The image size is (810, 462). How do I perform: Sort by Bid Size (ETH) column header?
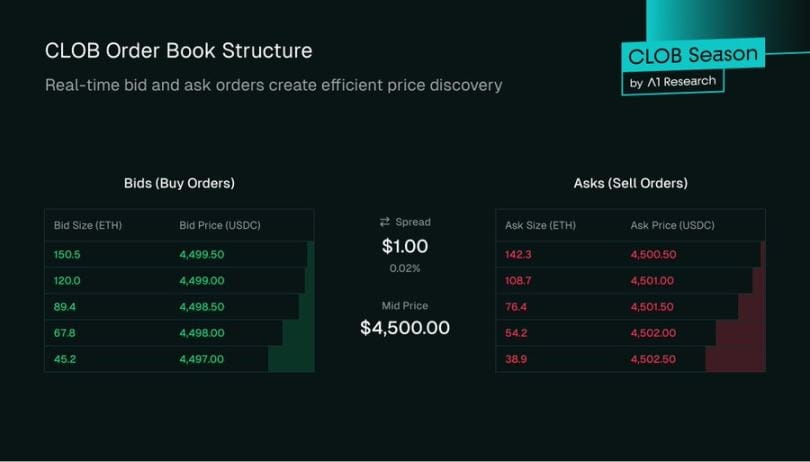[88, 225]
